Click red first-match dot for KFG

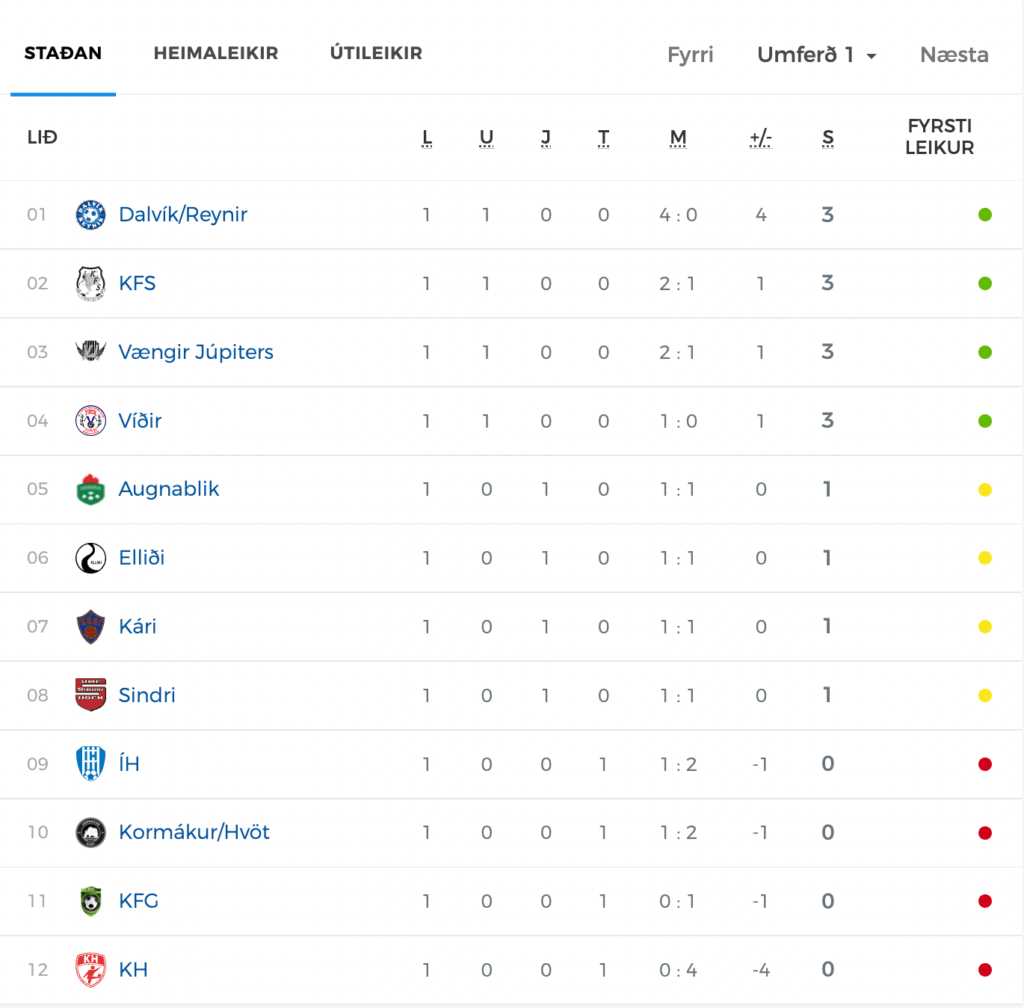(985, 901)
